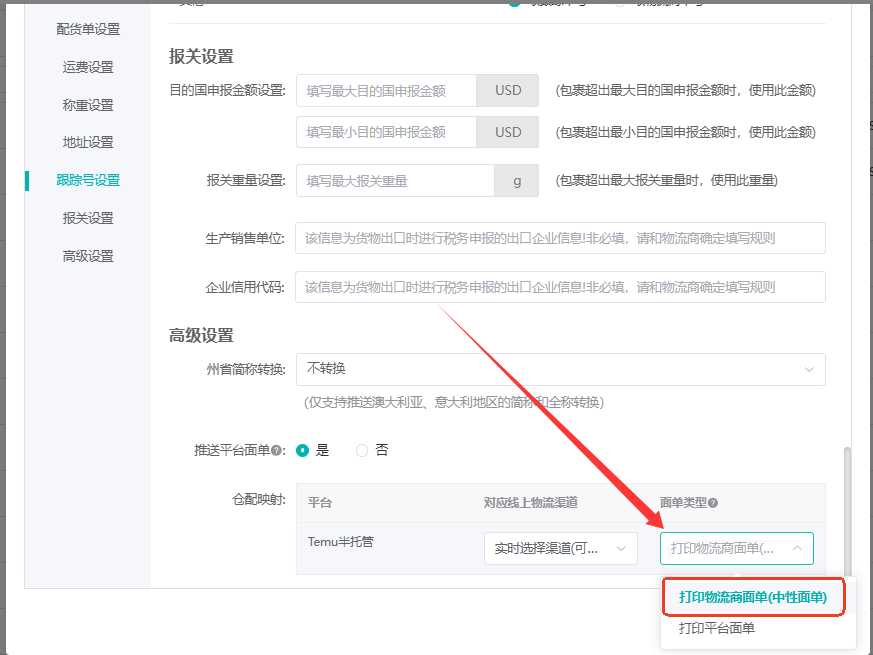Click the g unit label of weight field
Image resolution: width=873 pixels, height=655 pixels.
(517, 180)
